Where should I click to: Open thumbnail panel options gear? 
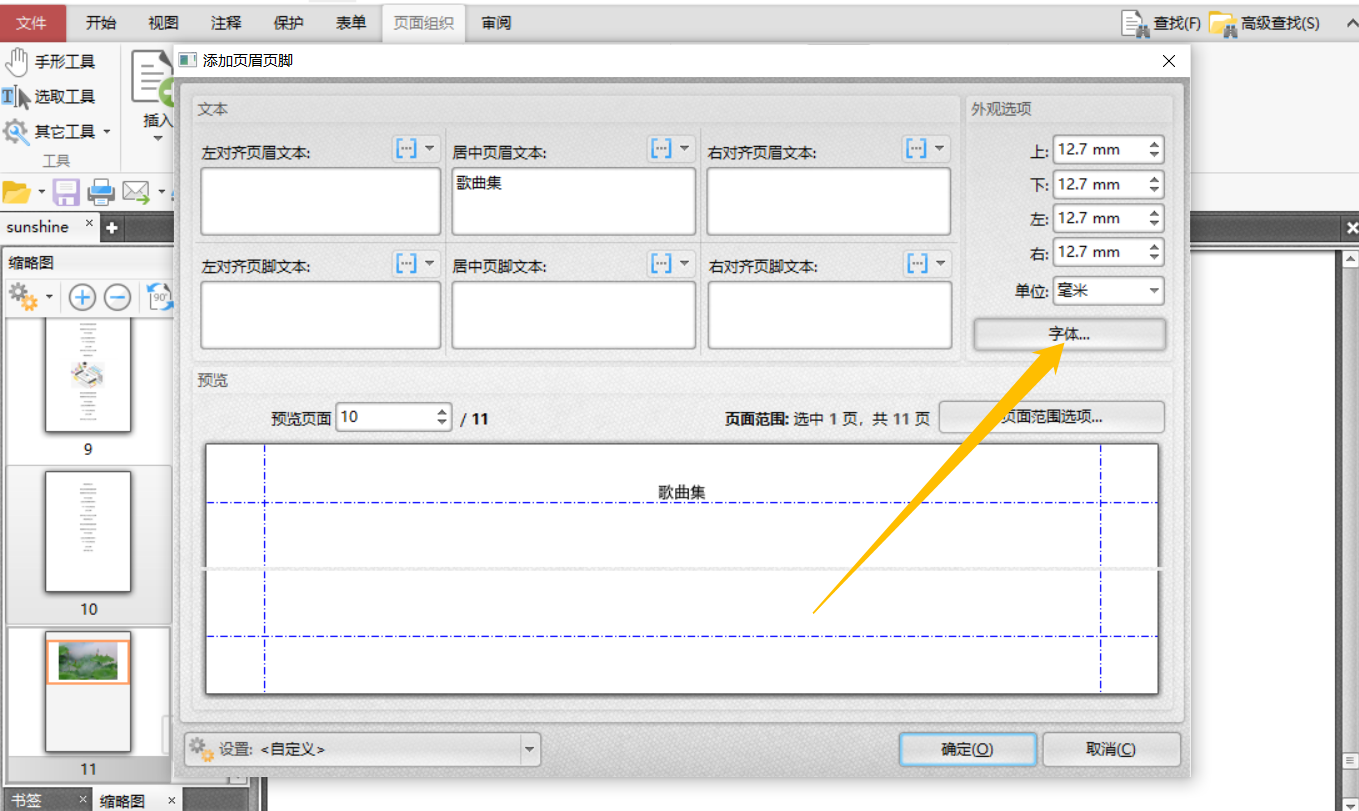(24, 297)
